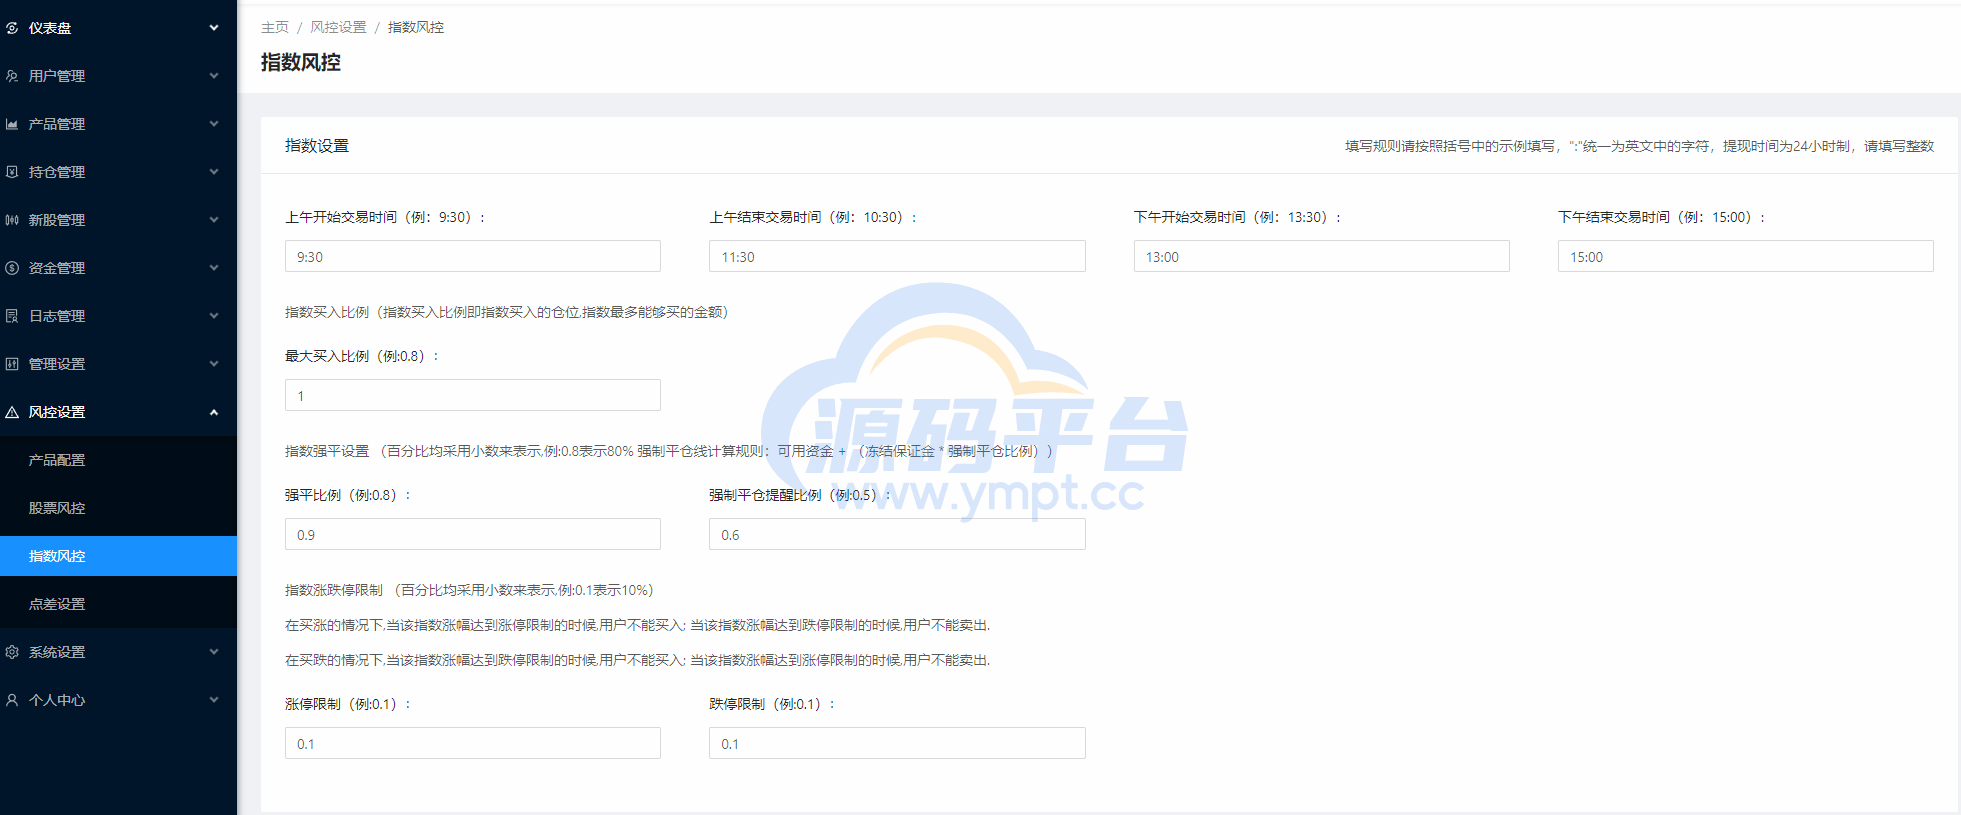Click the 指数强平设置 description text
1961x815 pixels.
(671, 451)
